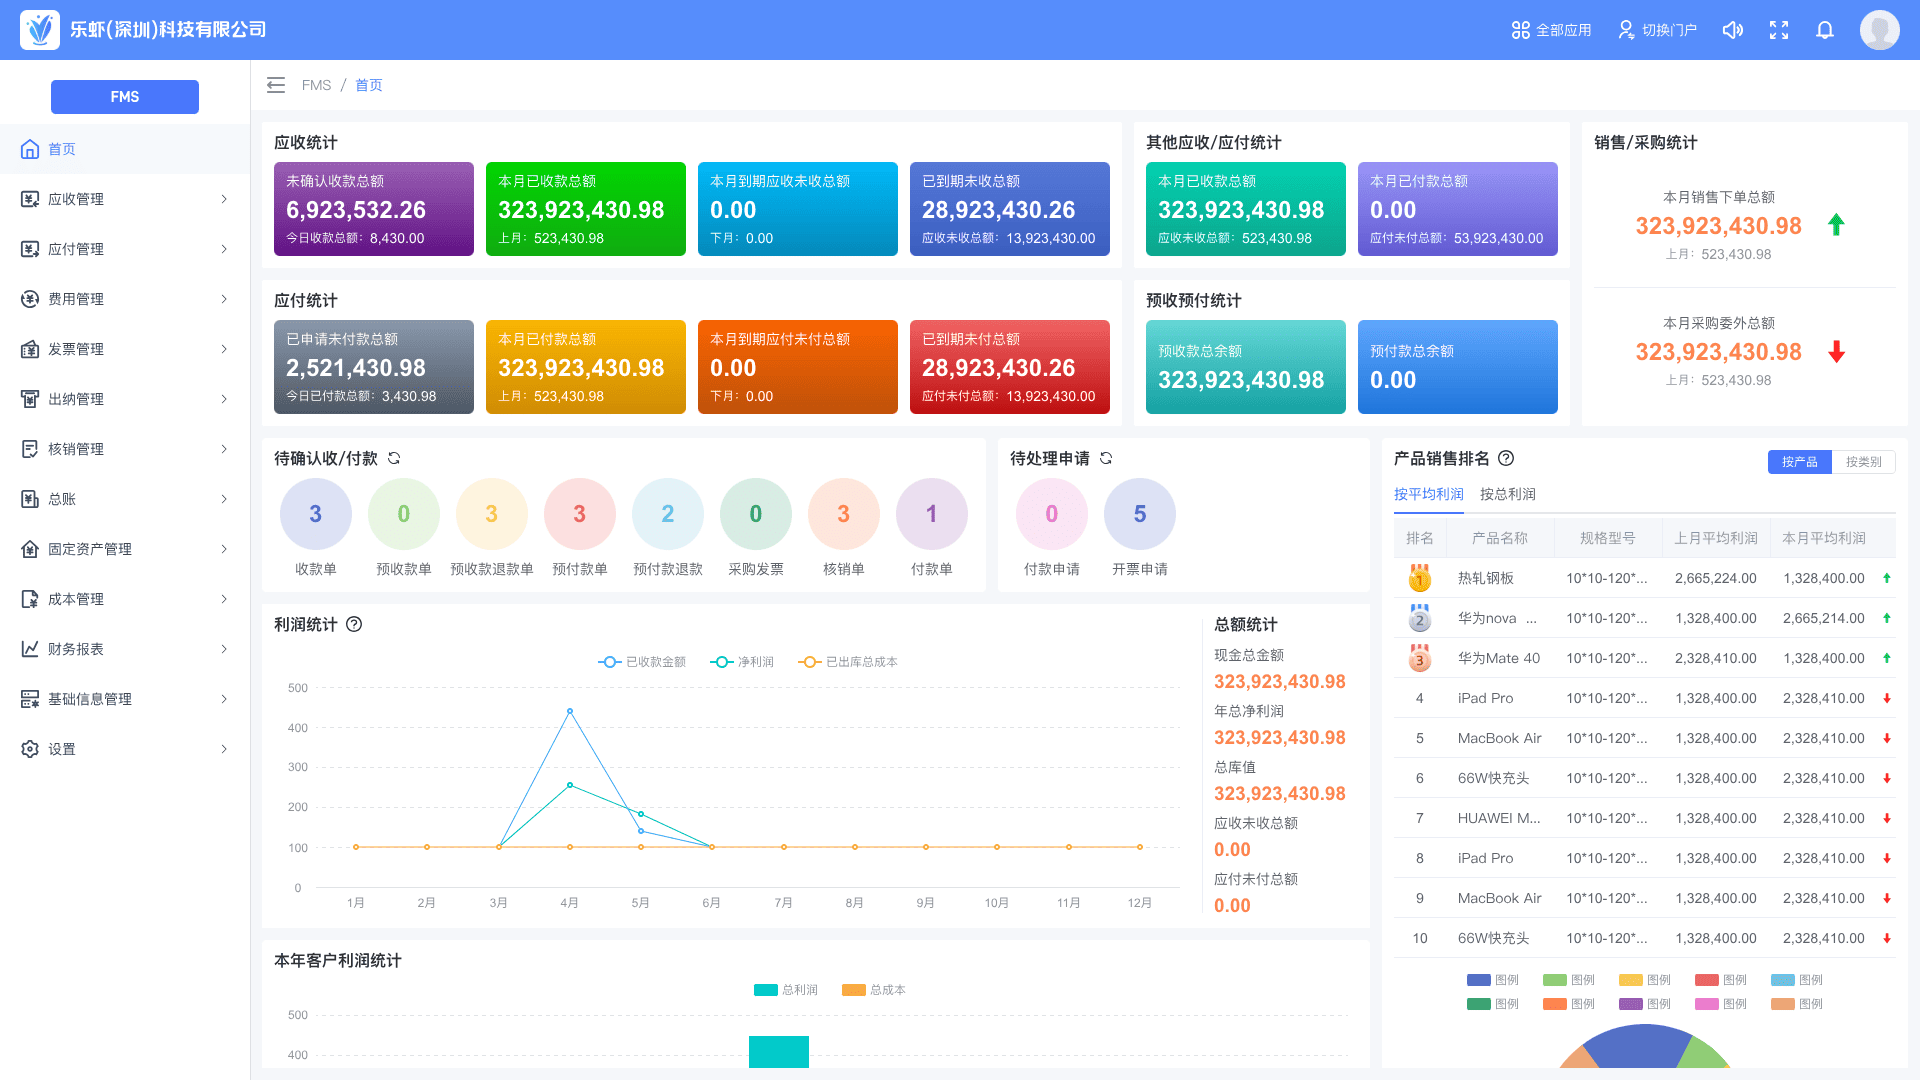Screen dimensions: 1920x1080
Task: Collapse sidebar with the hamburger icon
Action: click(x=276, y=85)
